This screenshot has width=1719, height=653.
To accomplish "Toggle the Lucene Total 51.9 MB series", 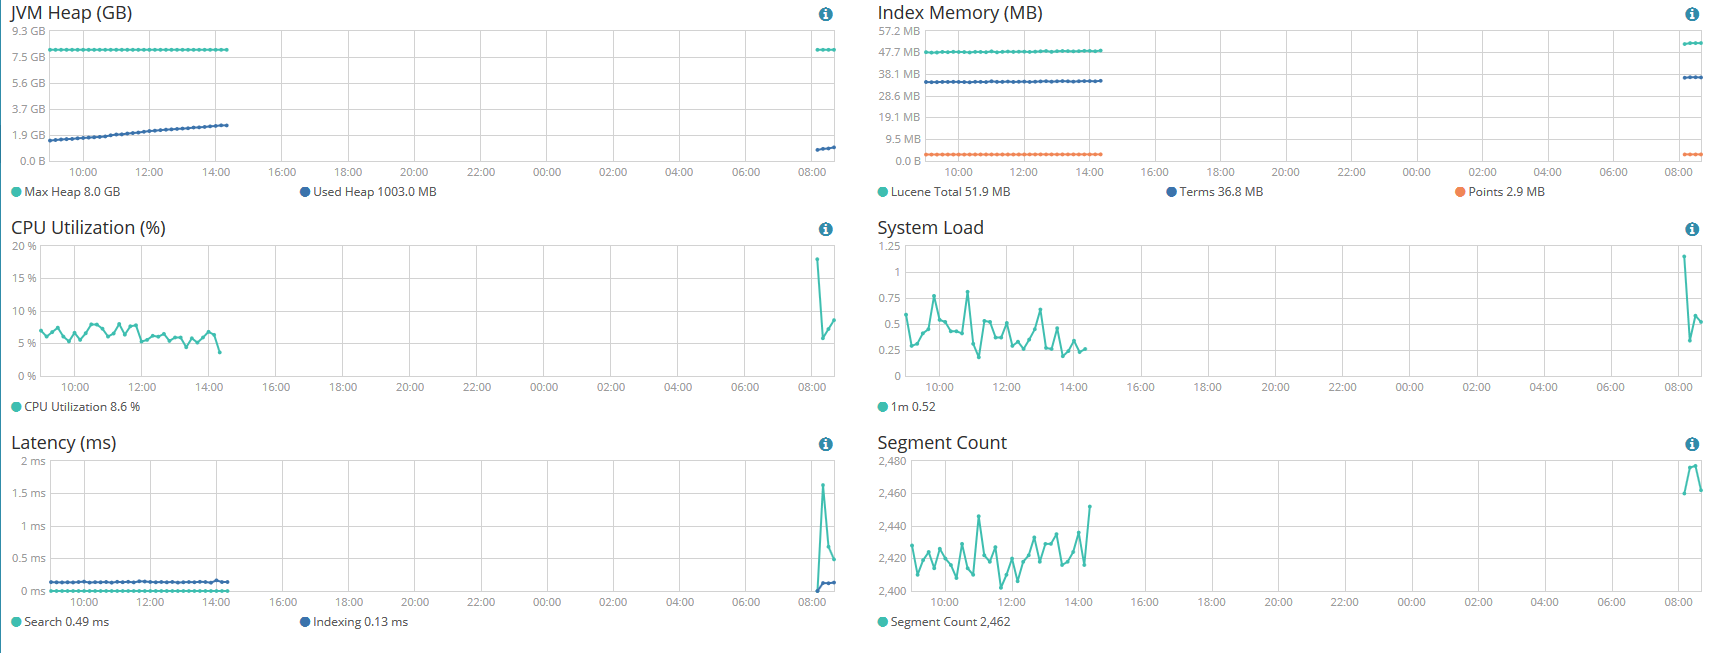I will click(x=944, y=192).
